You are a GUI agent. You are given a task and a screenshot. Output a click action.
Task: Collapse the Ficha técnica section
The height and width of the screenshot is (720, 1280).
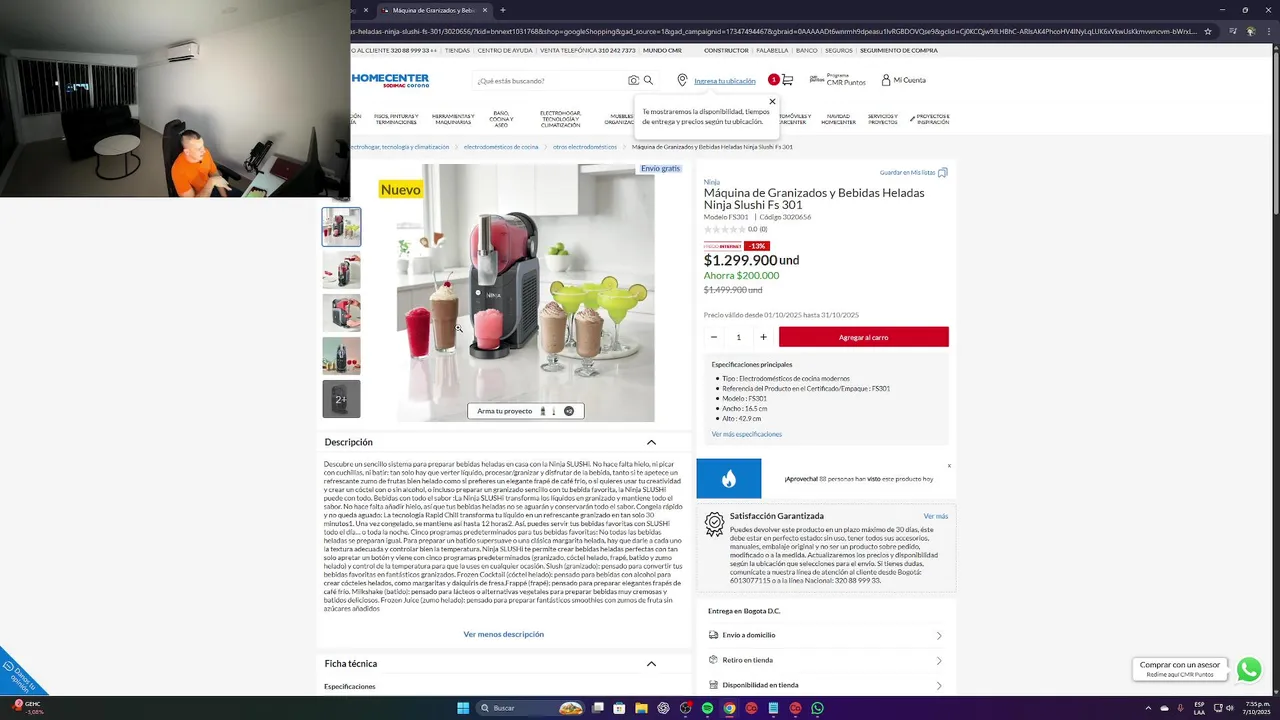point(651,663)
